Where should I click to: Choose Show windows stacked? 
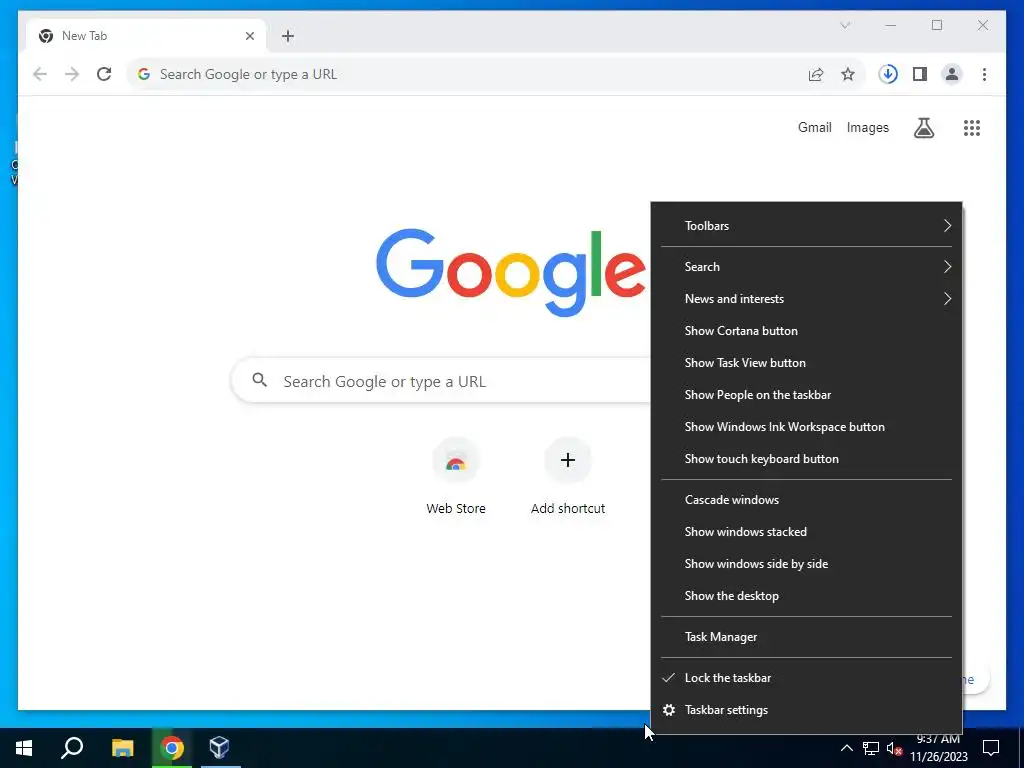pyautogui.click(x=807, y=532)
